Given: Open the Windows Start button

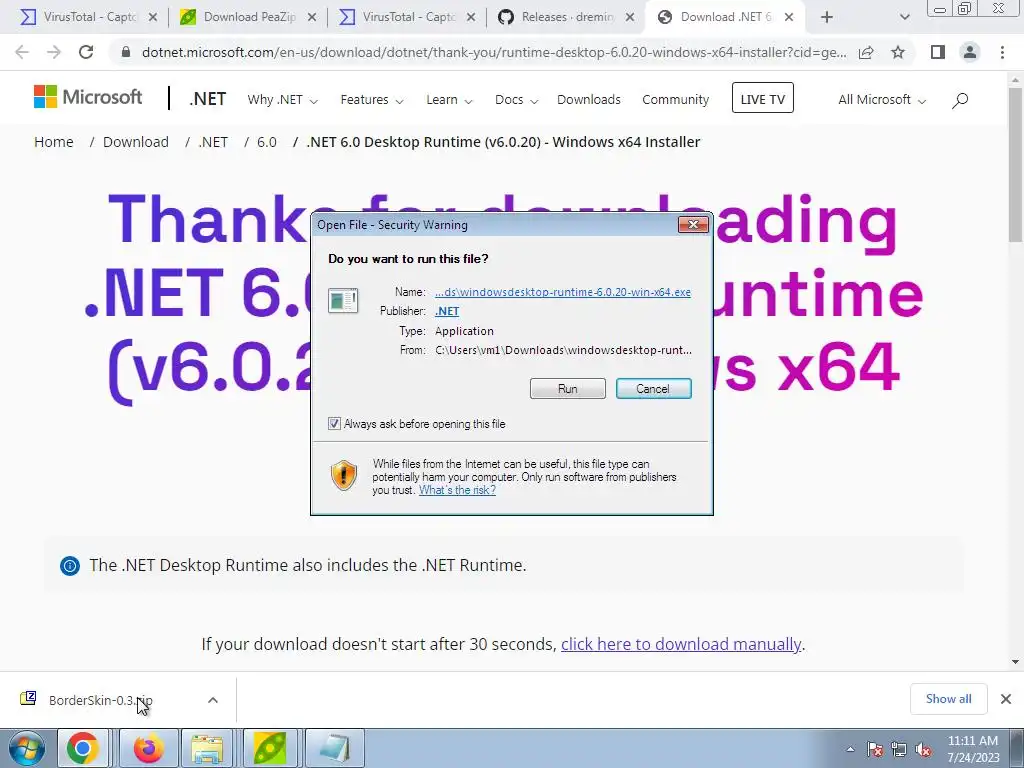Looking at the screenshot, I should pos(26,748).
